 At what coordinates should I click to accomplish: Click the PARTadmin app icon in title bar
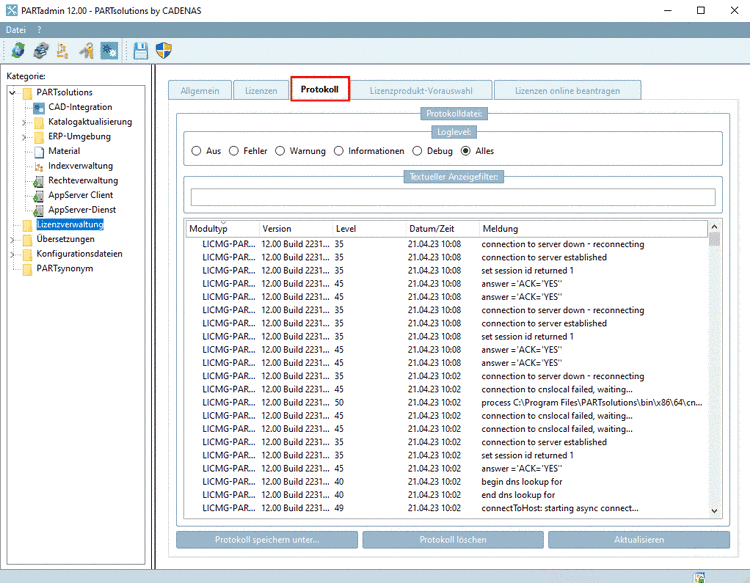coord(11,10)
